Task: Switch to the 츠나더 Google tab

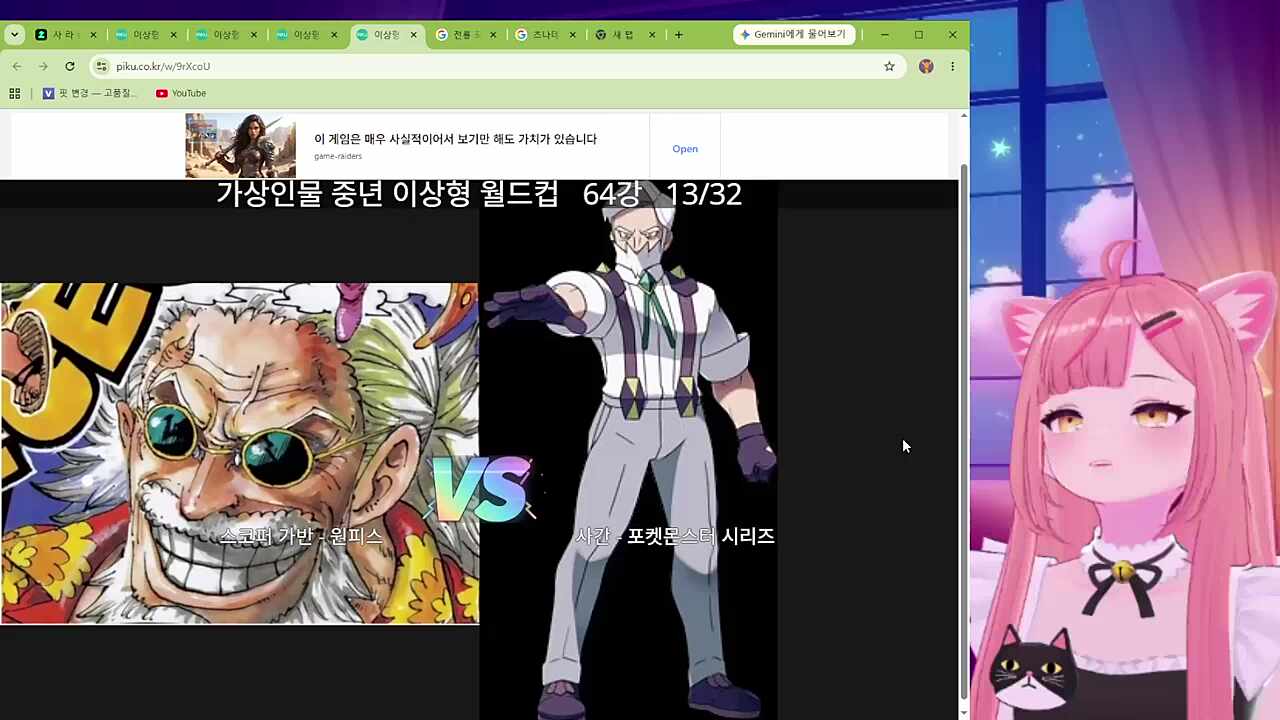Action: (547, 34)
